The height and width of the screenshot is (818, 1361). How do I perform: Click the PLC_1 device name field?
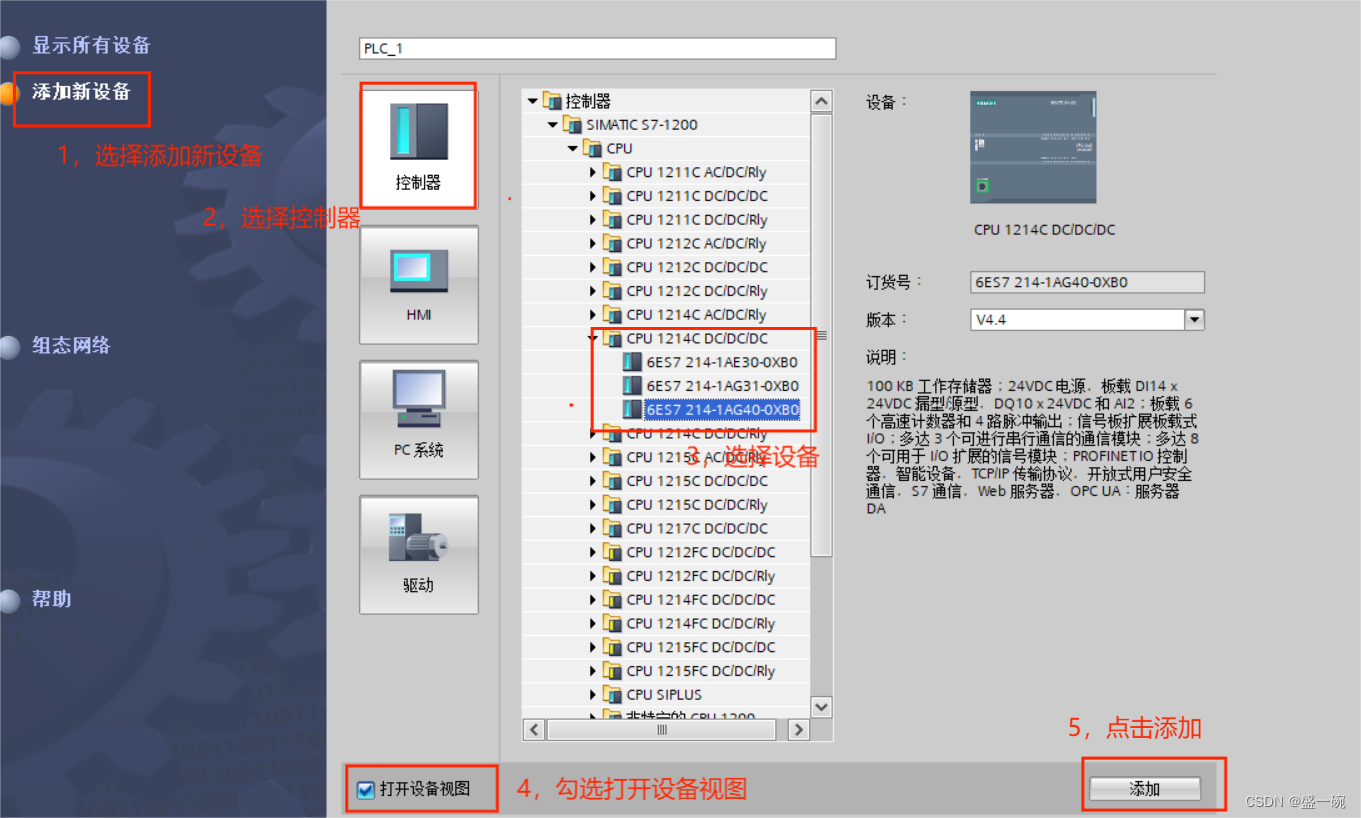tap(597, 49)
